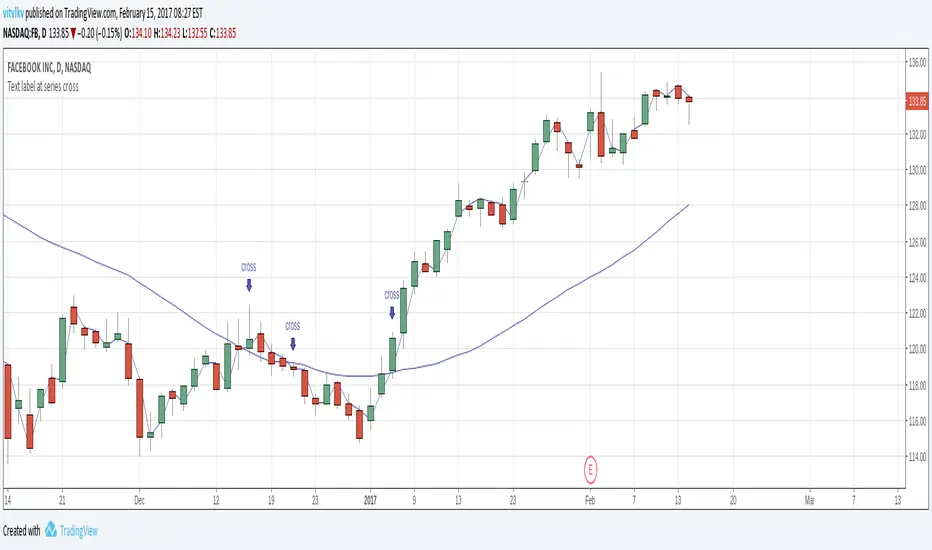This screenshot has width=932, height=550.
Task: Click the 136.00 level on the price scale
Action: click(x=916, y=62)
